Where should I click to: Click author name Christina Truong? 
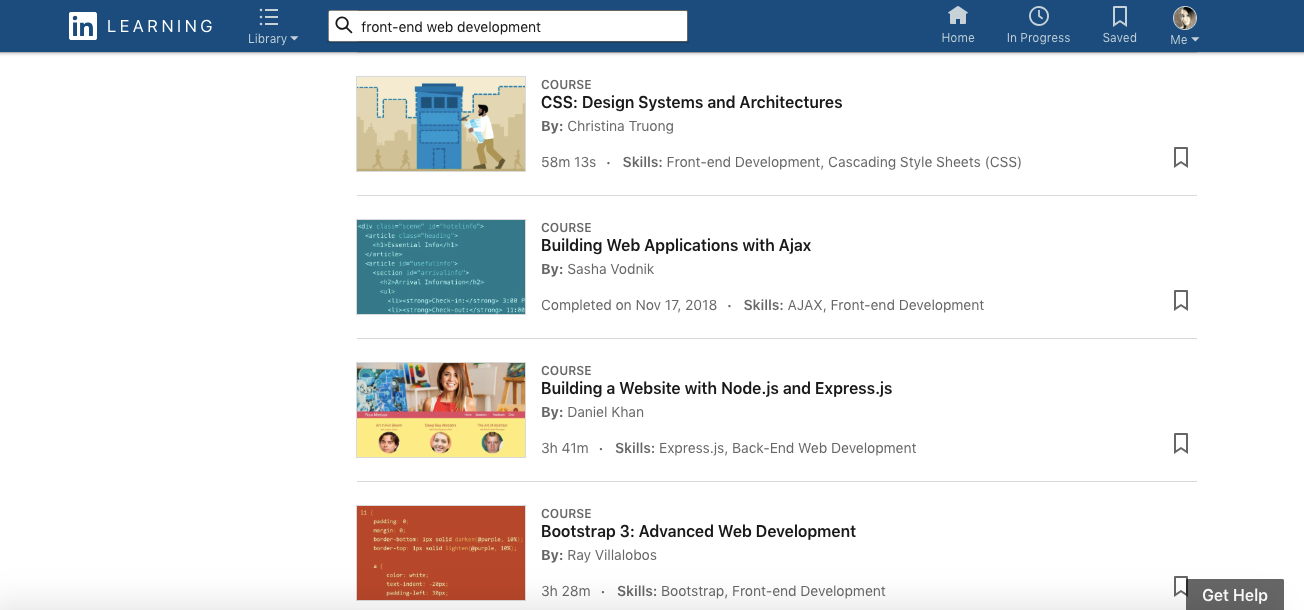pyautogui.click(x=620, y=126)
